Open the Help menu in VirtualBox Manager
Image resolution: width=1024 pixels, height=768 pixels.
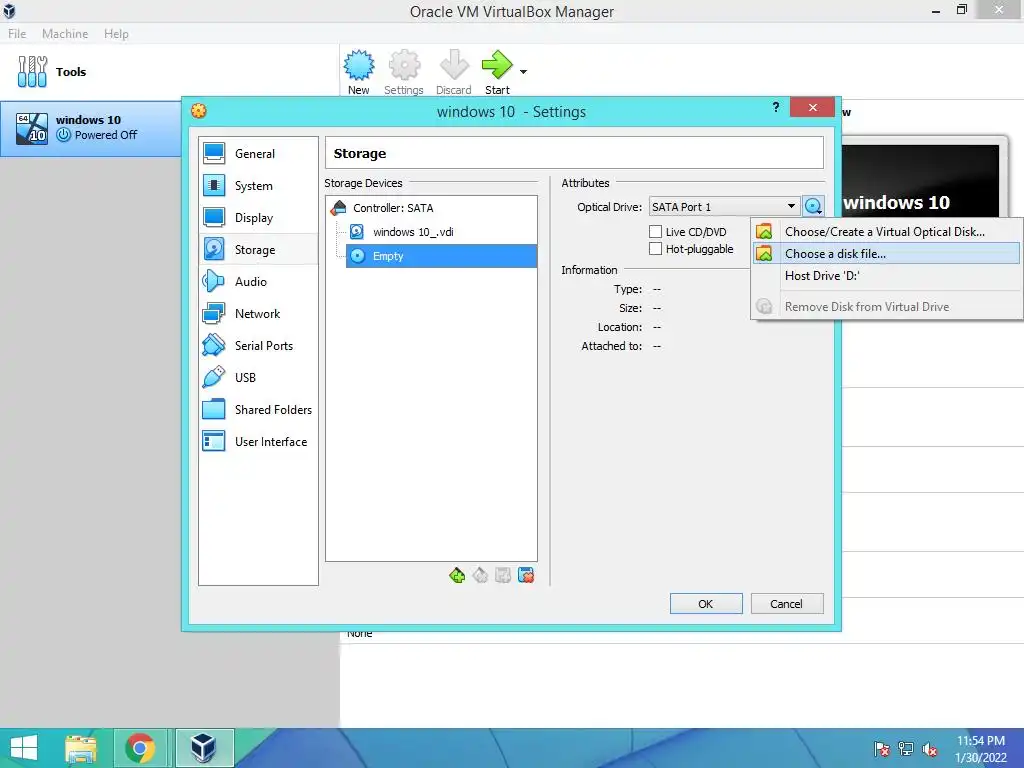[116, 34]
